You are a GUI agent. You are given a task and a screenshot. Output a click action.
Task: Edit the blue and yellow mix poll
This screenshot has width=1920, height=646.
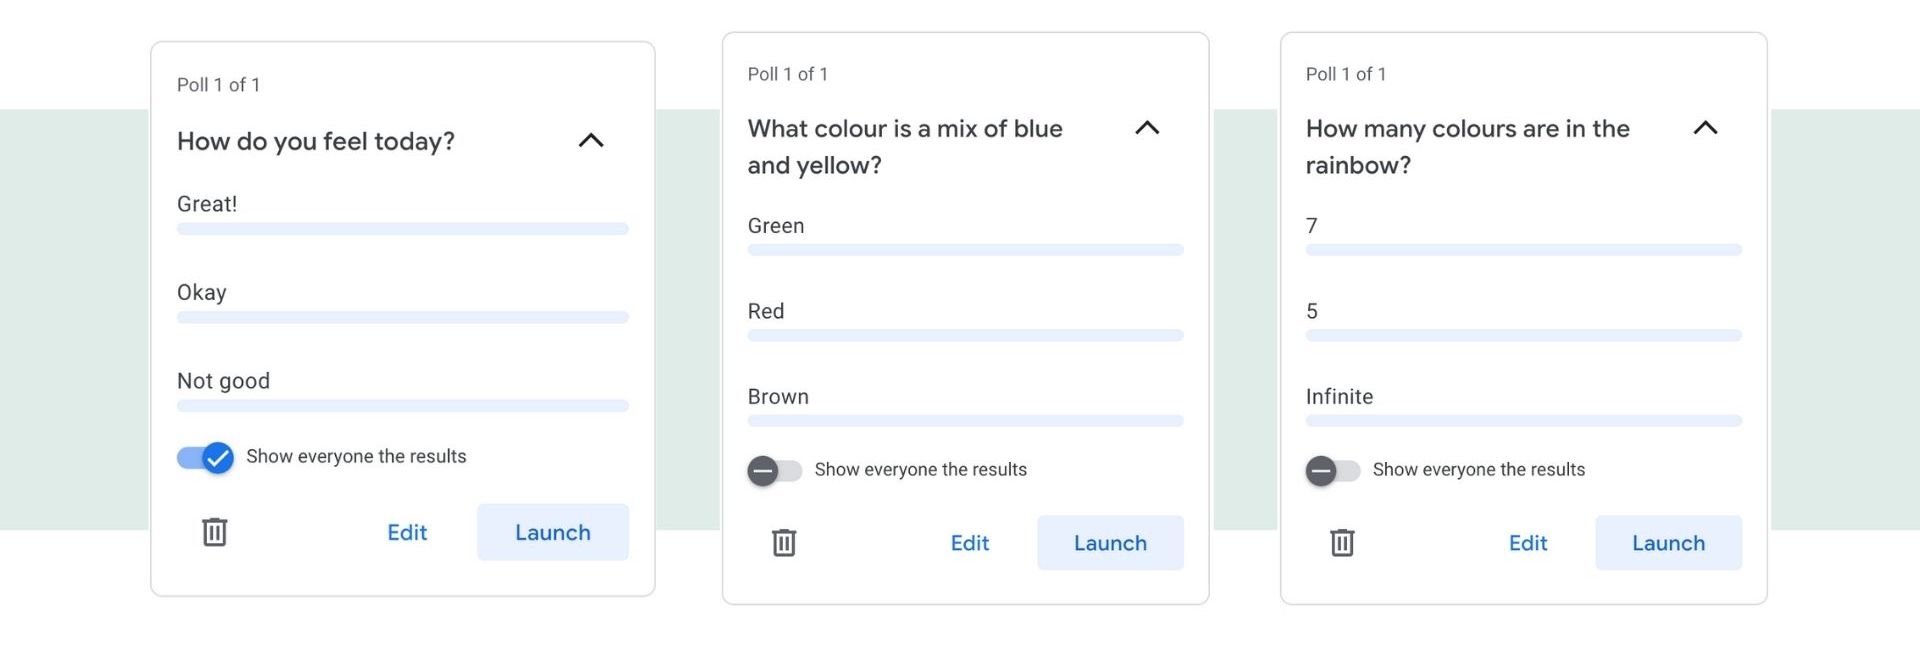[969, 543]
